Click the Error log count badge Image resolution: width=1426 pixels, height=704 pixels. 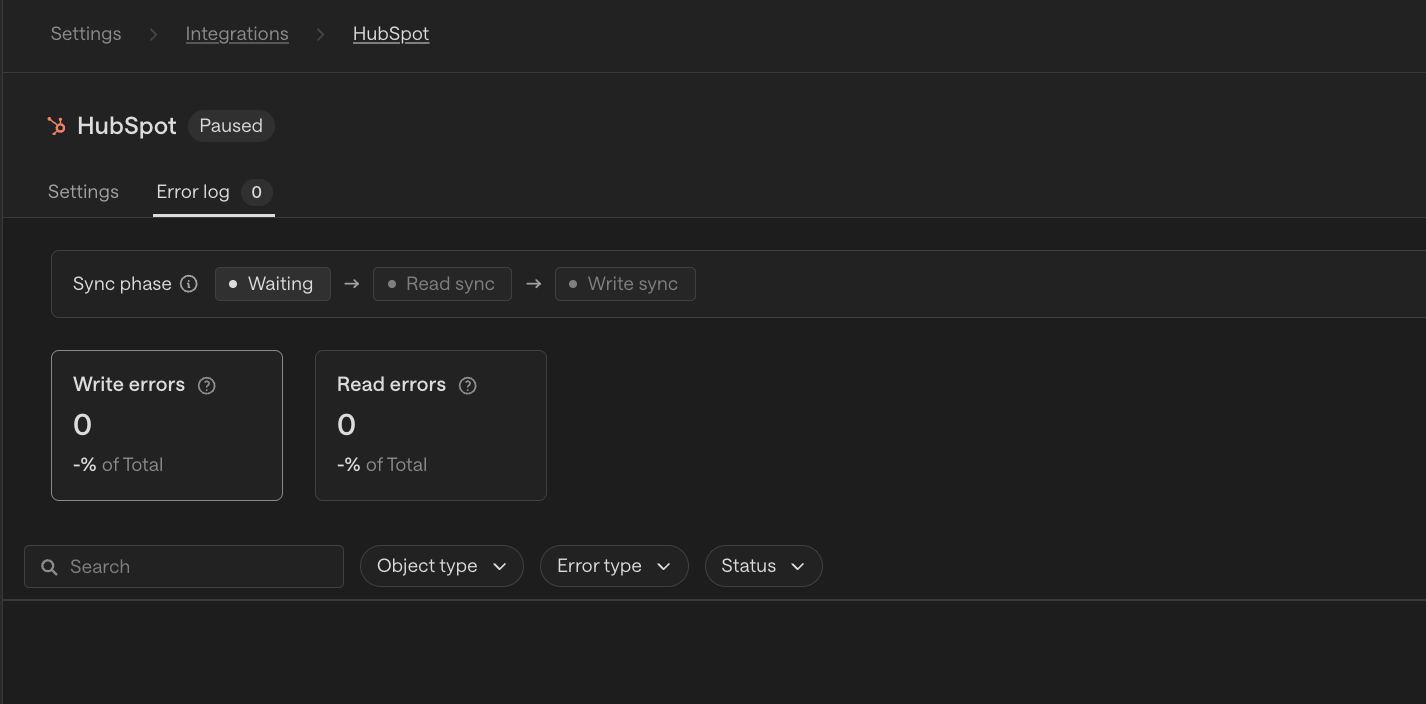257,192
